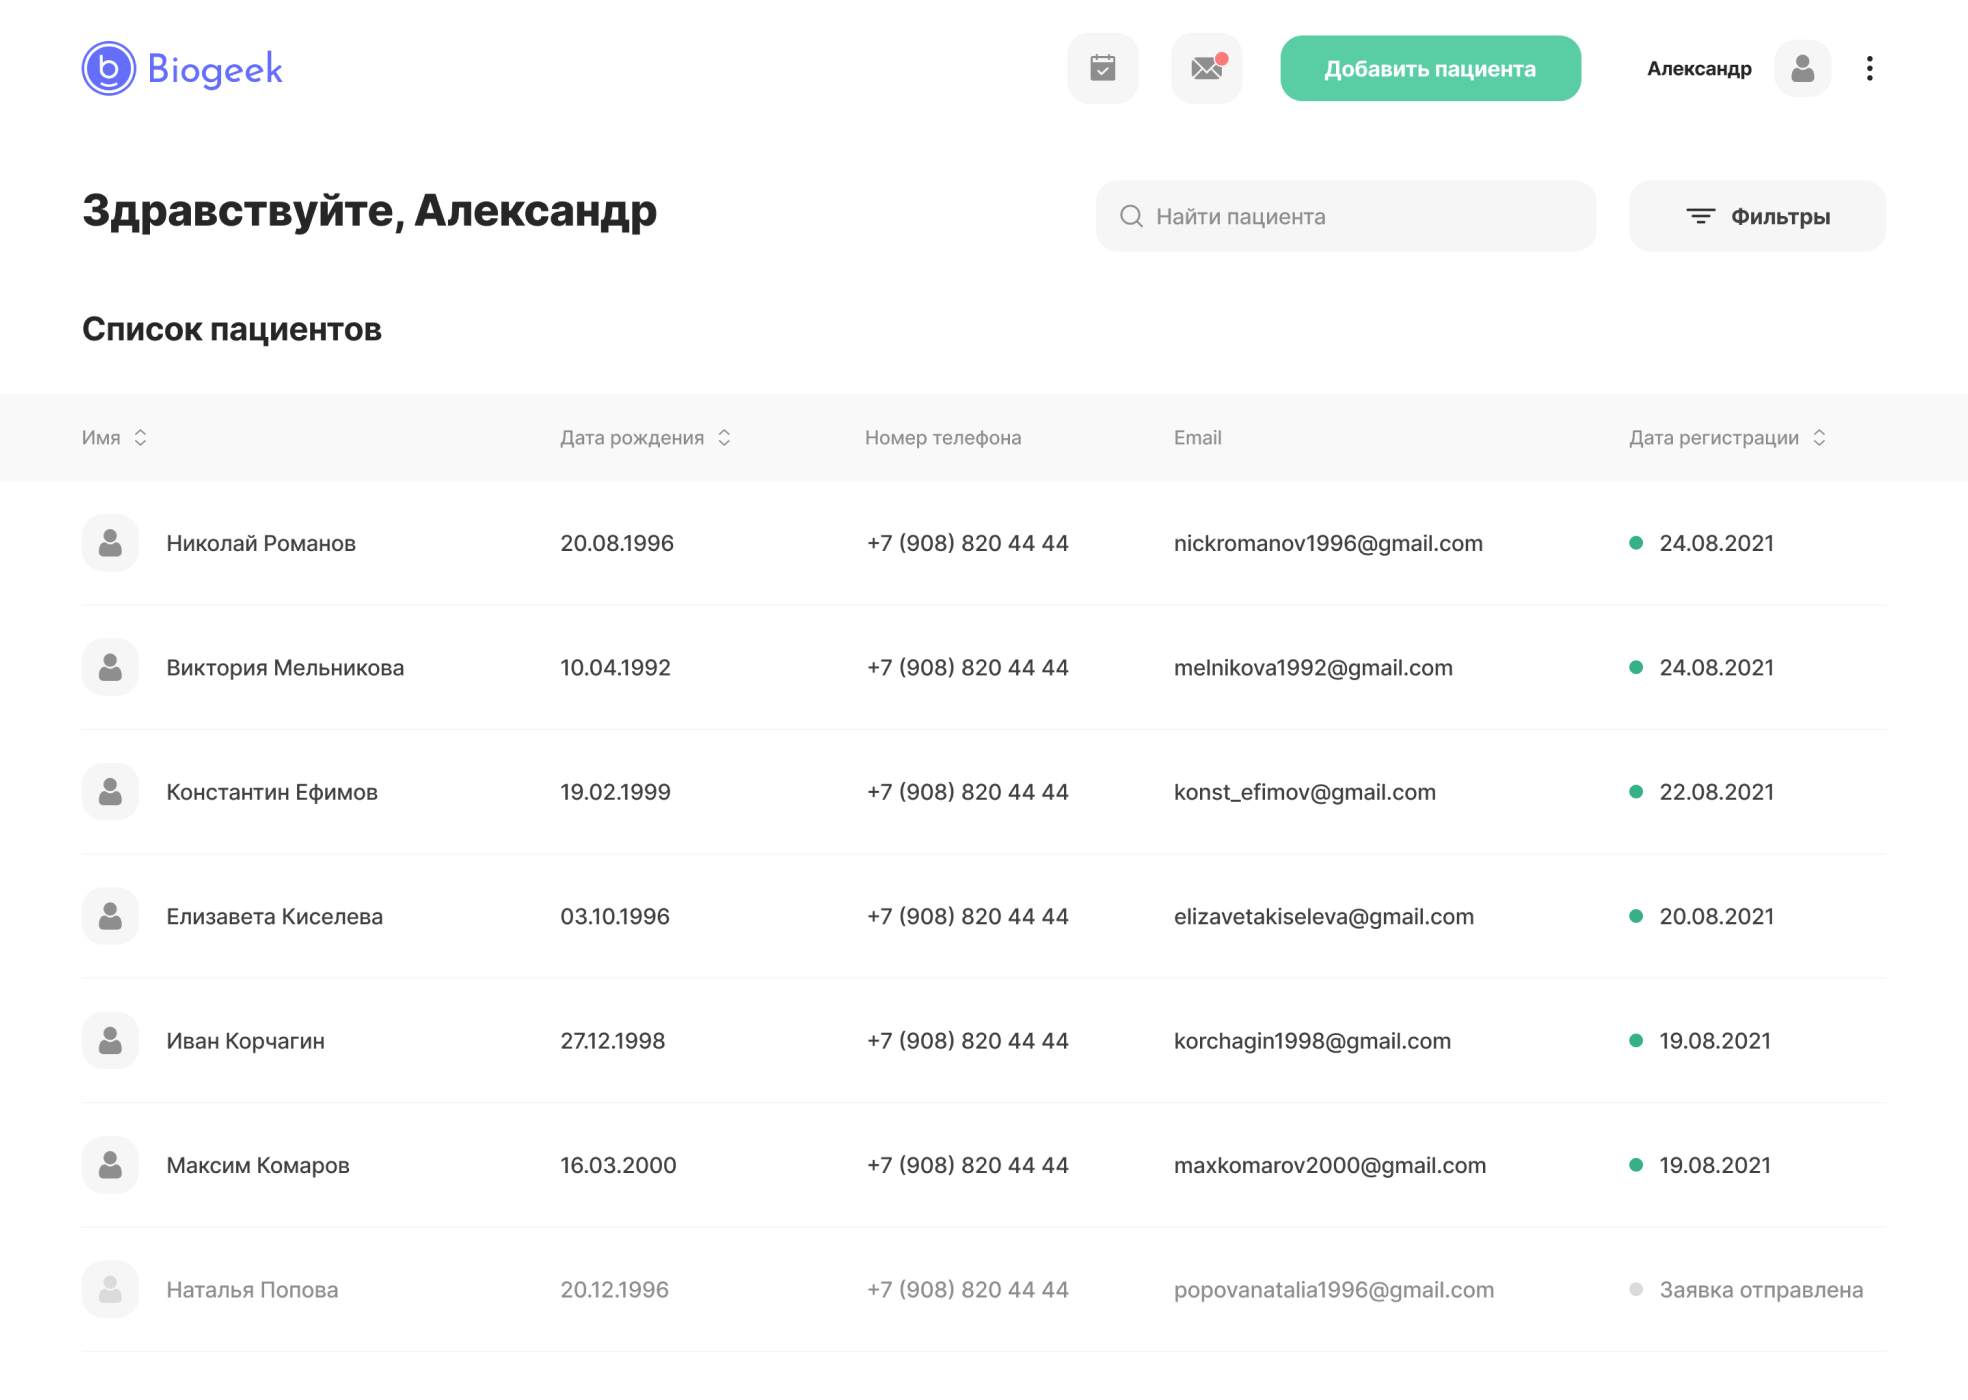Open the calendar icon in header

tap(1102, 68)
